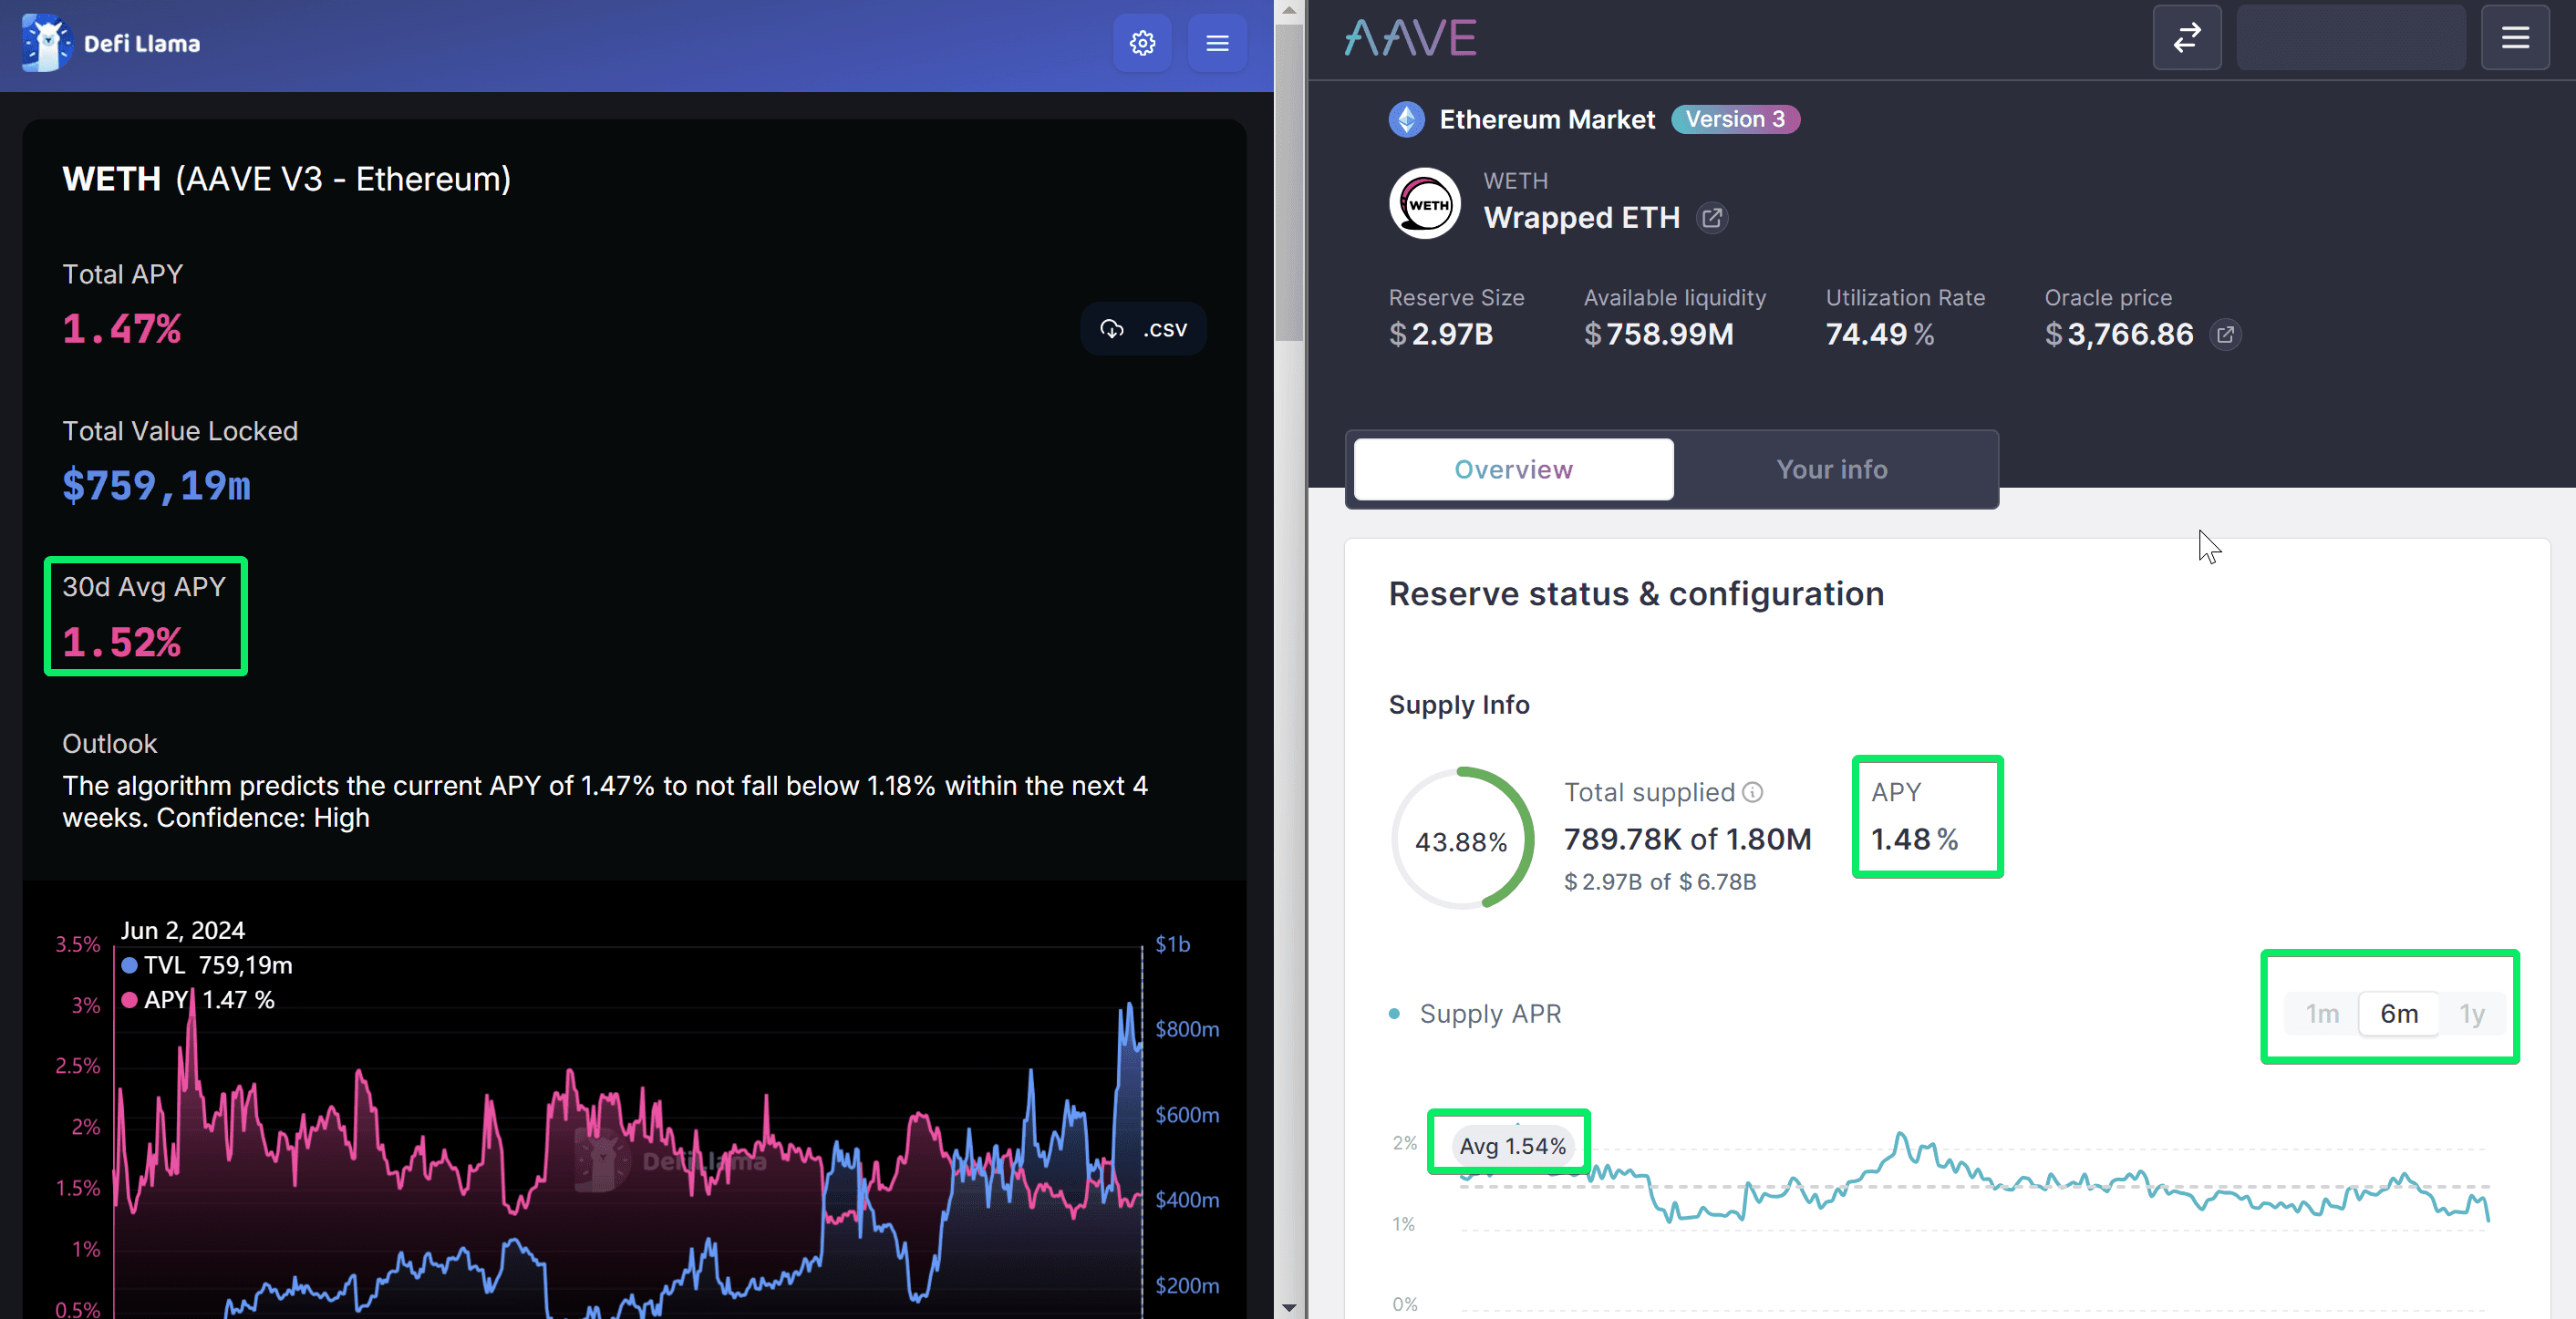Select the 1m time range
Screen dimensions: 2576x1319
point(2322,1014)
